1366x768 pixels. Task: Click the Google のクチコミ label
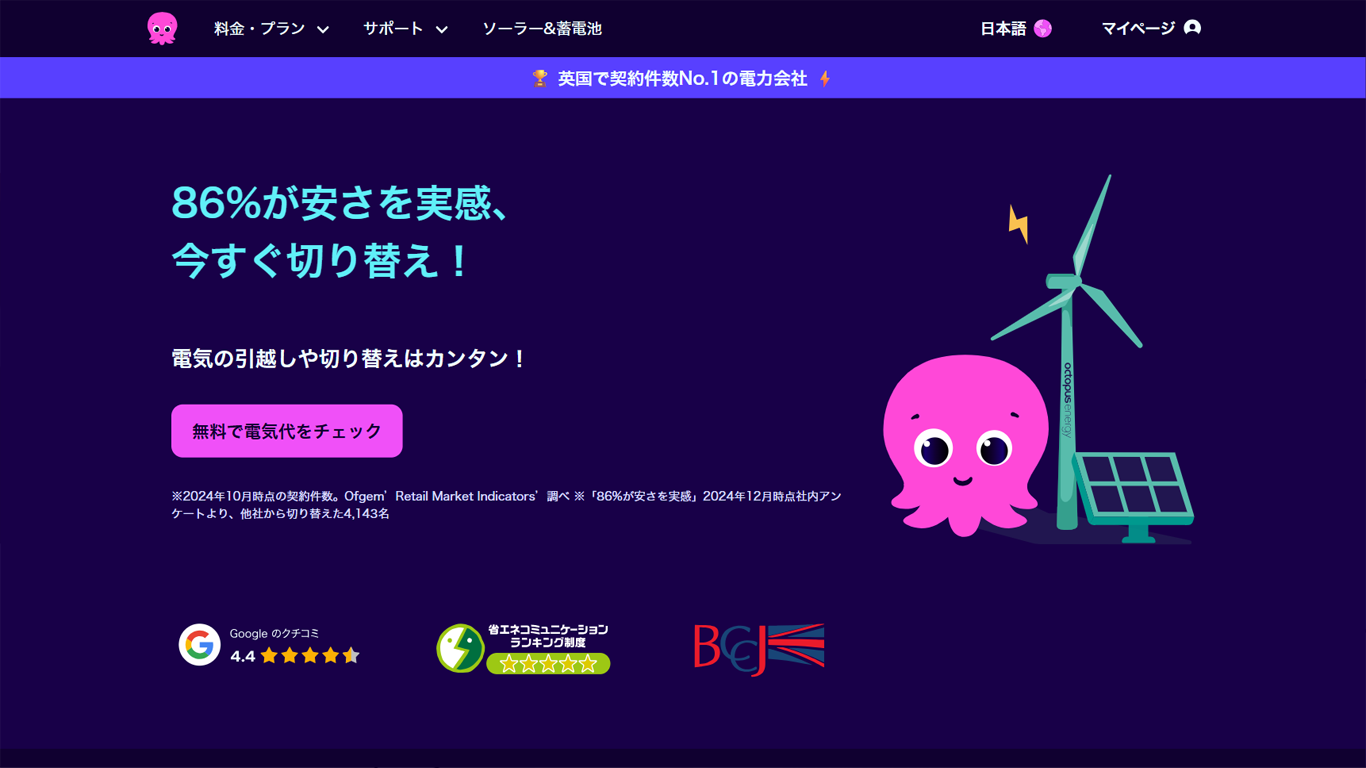coord(275,633)
